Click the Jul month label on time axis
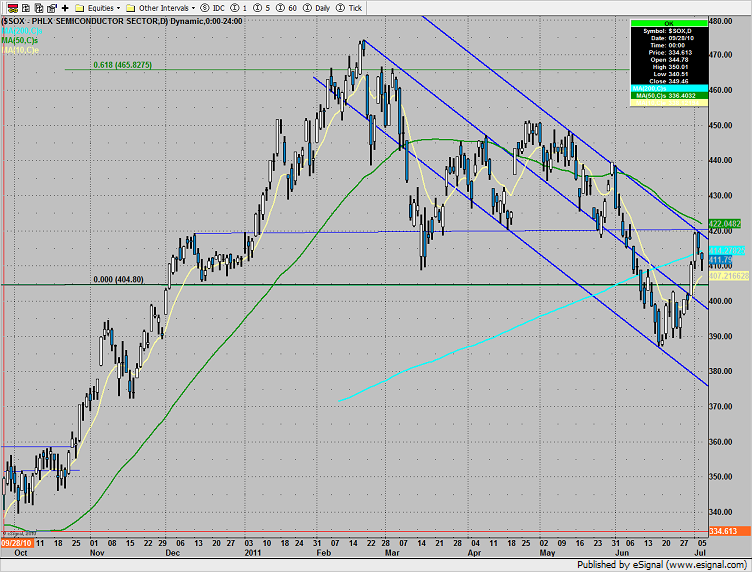The width and height of the screenshot is (752, 572). coord(700,553)
